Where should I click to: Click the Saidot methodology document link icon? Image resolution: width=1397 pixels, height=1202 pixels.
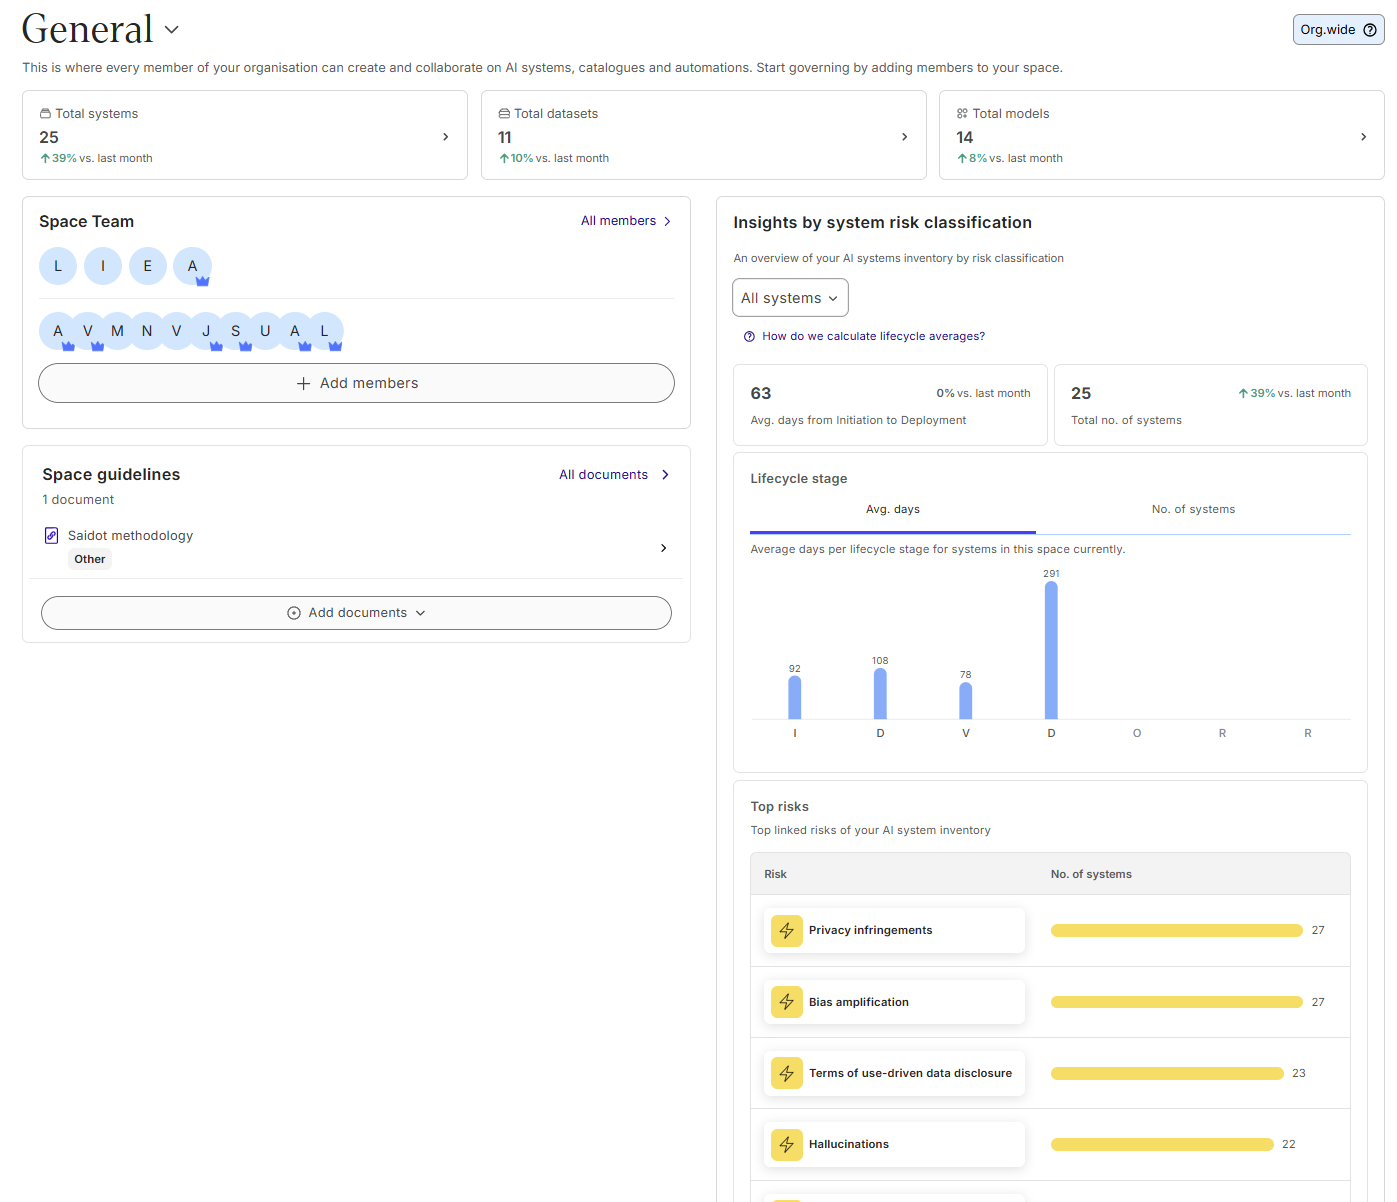52,536
